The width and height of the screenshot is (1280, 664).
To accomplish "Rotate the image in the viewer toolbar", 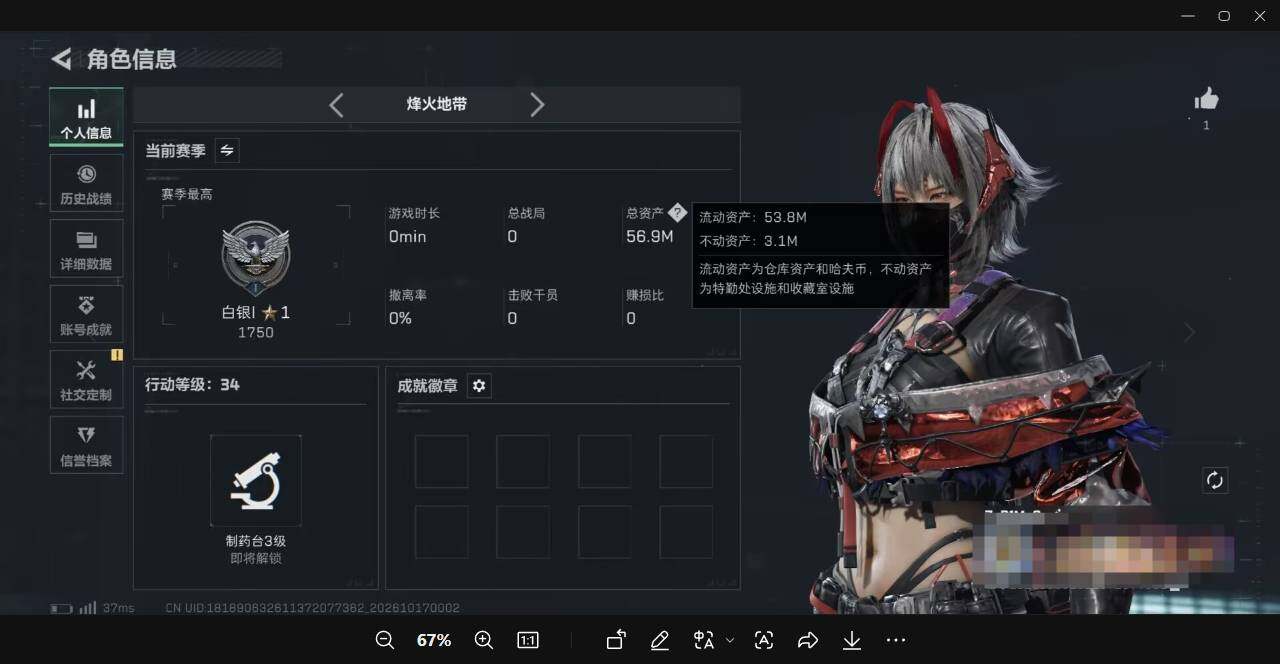I will point(616,640).
